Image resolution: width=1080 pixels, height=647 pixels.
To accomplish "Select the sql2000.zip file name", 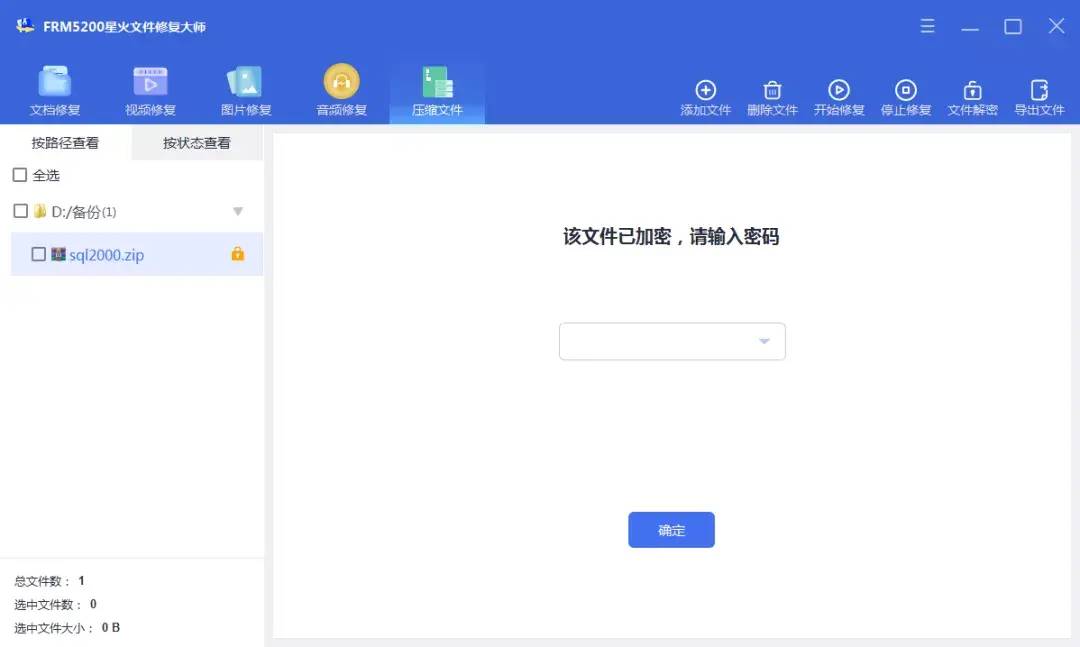I will (x=107, y=255).
